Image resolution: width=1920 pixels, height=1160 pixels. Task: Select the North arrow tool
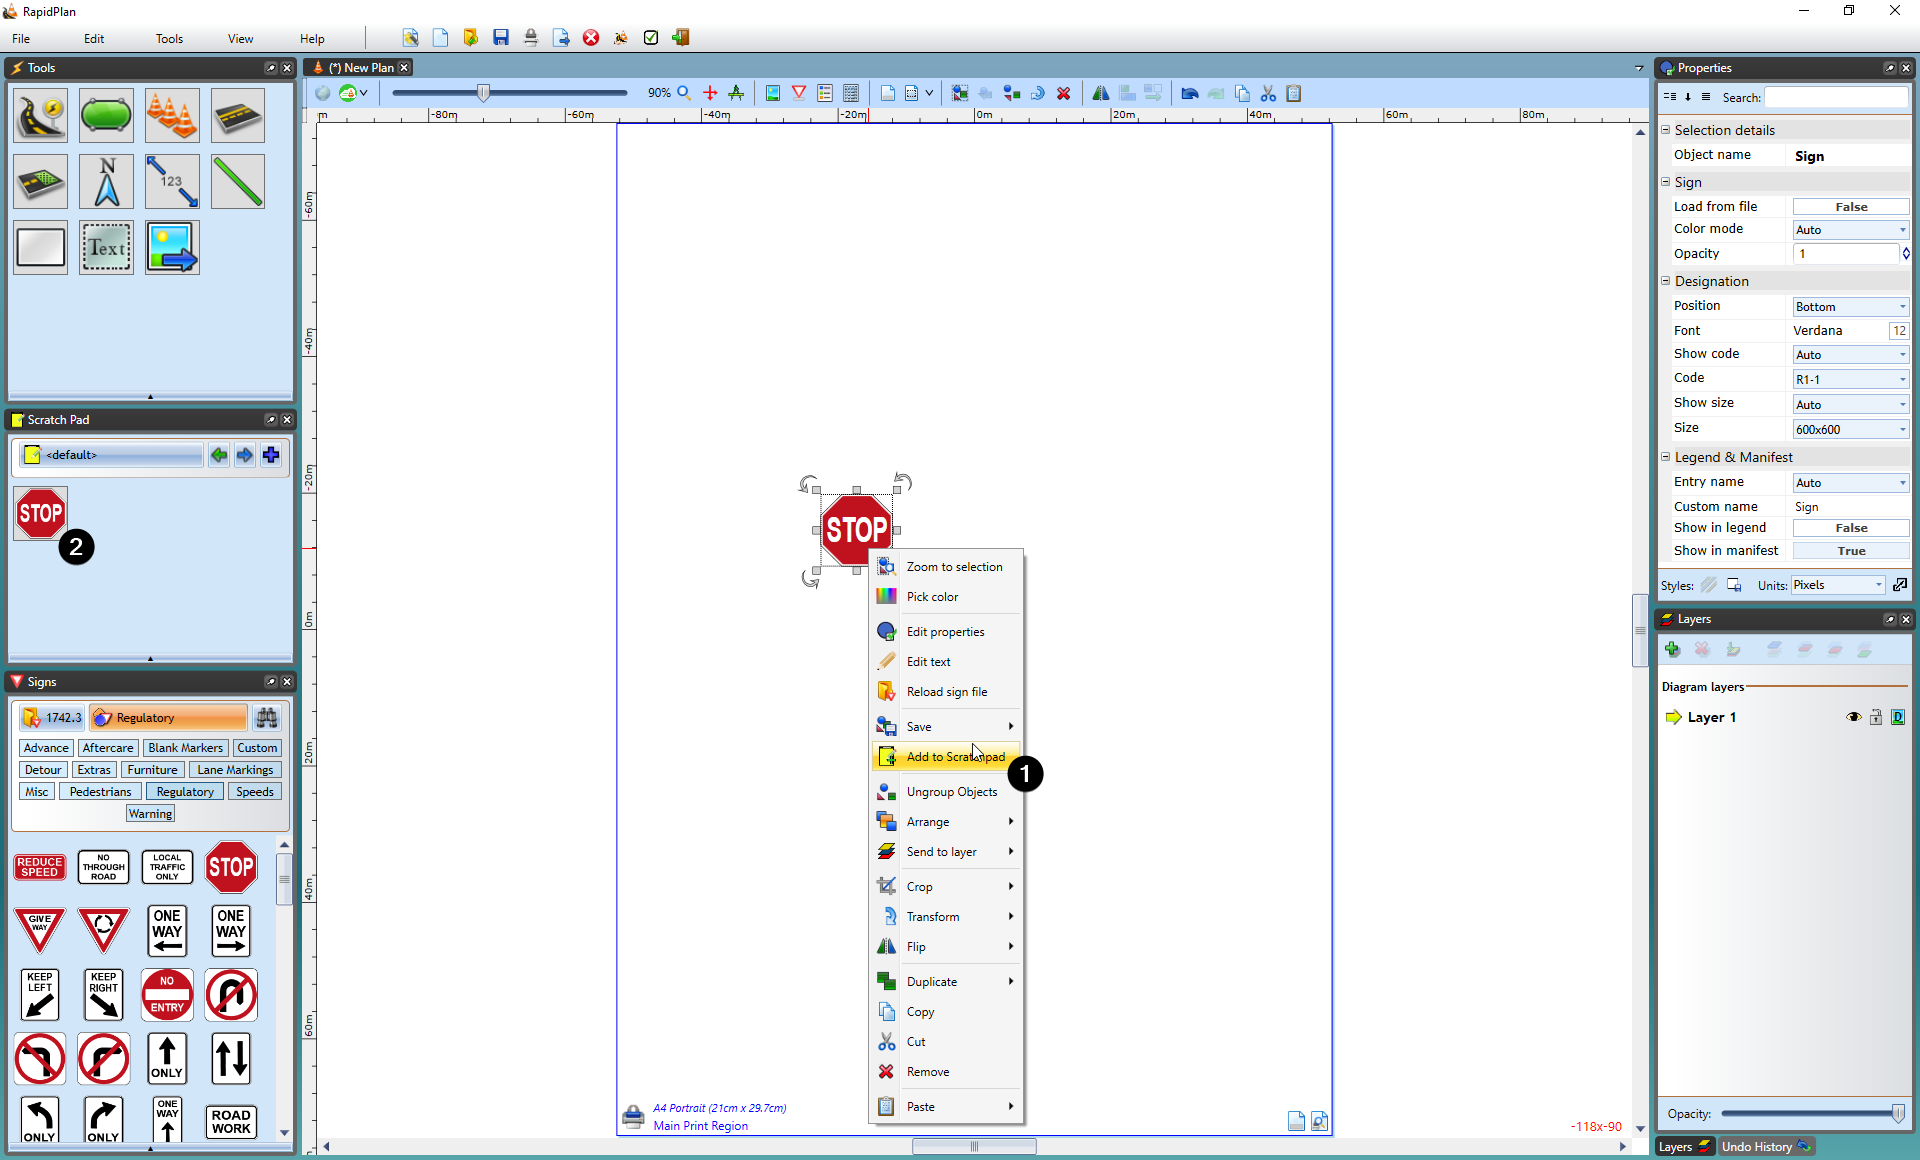click(x=106, y=181)
